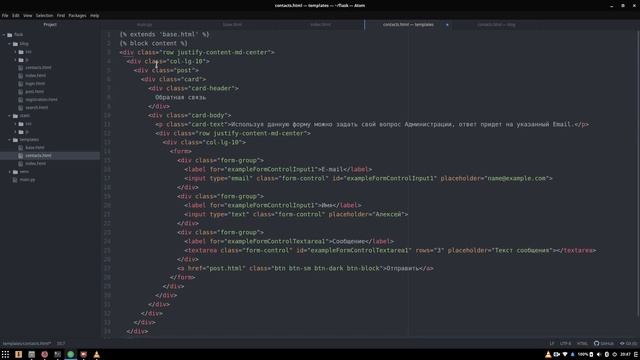Click the static folder icon

(x=15, y=116)
